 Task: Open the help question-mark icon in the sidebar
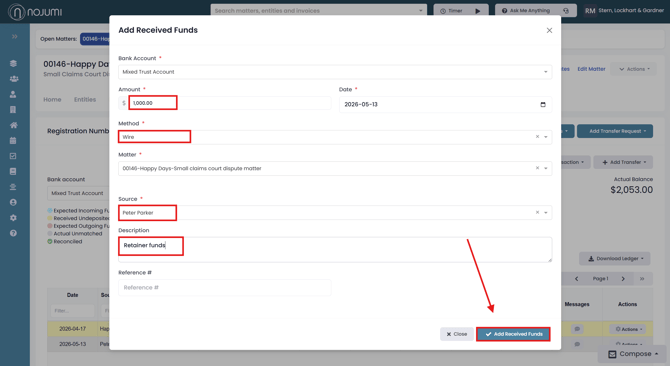(x=13, y=233)
